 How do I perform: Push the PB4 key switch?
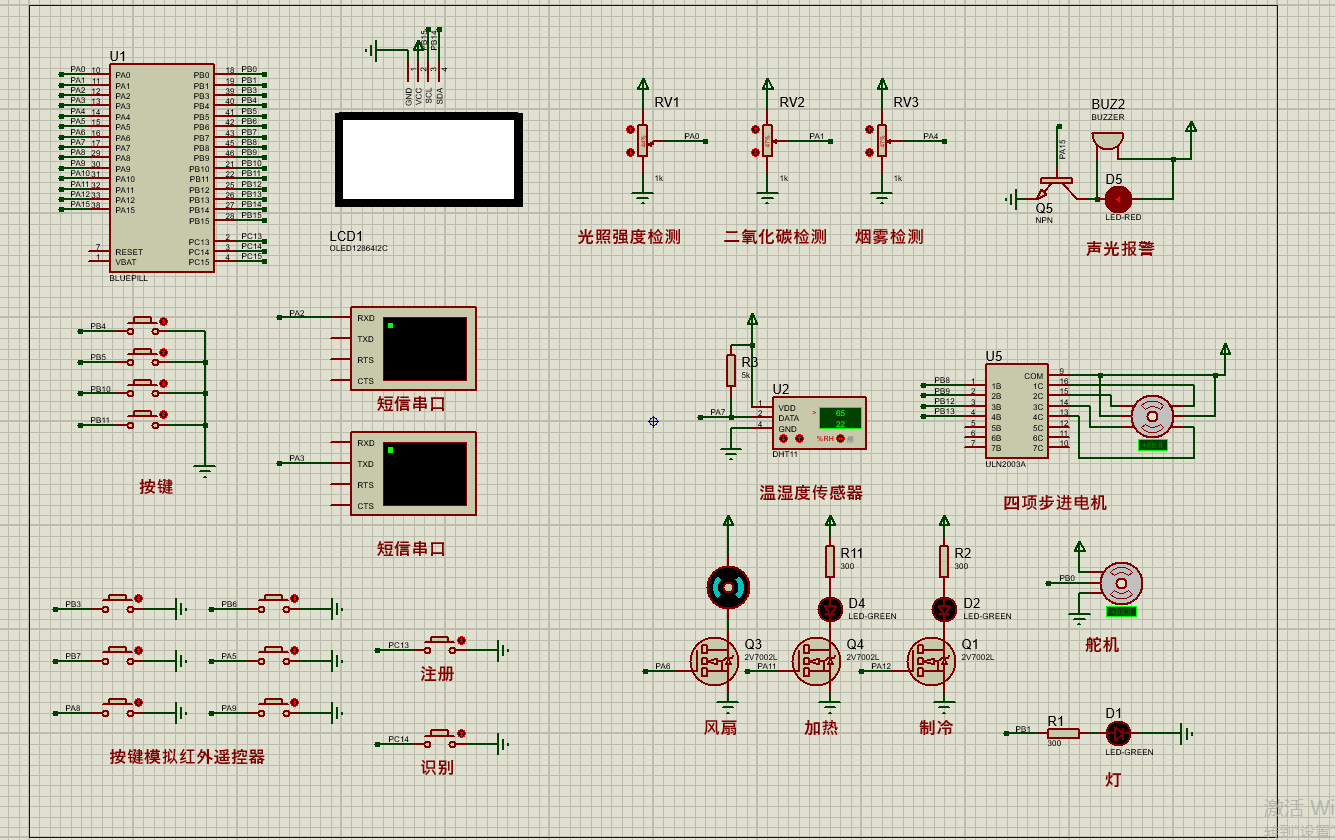click(141, 324)
